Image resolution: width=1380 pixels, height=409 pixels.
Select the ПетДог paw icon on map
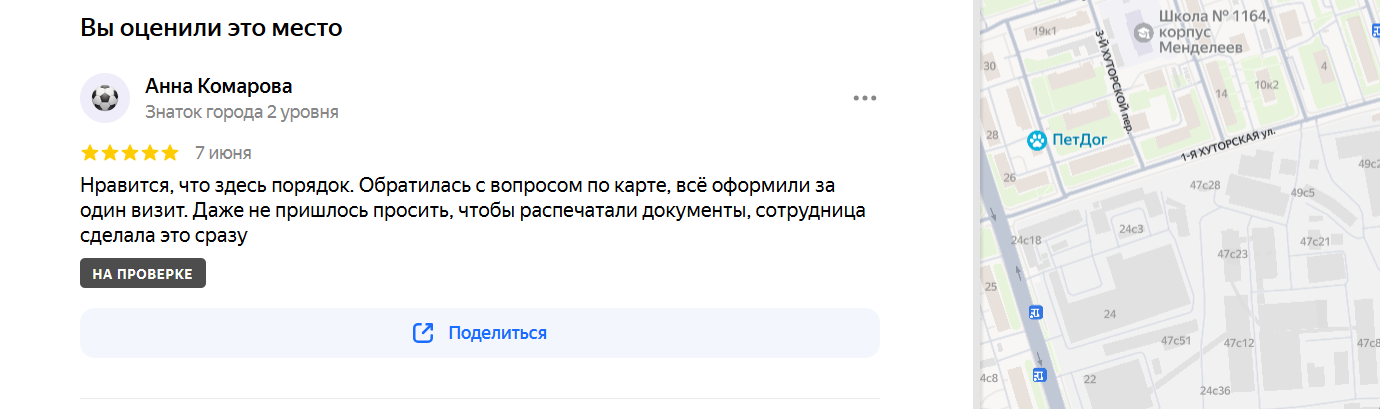point(1038,140)
